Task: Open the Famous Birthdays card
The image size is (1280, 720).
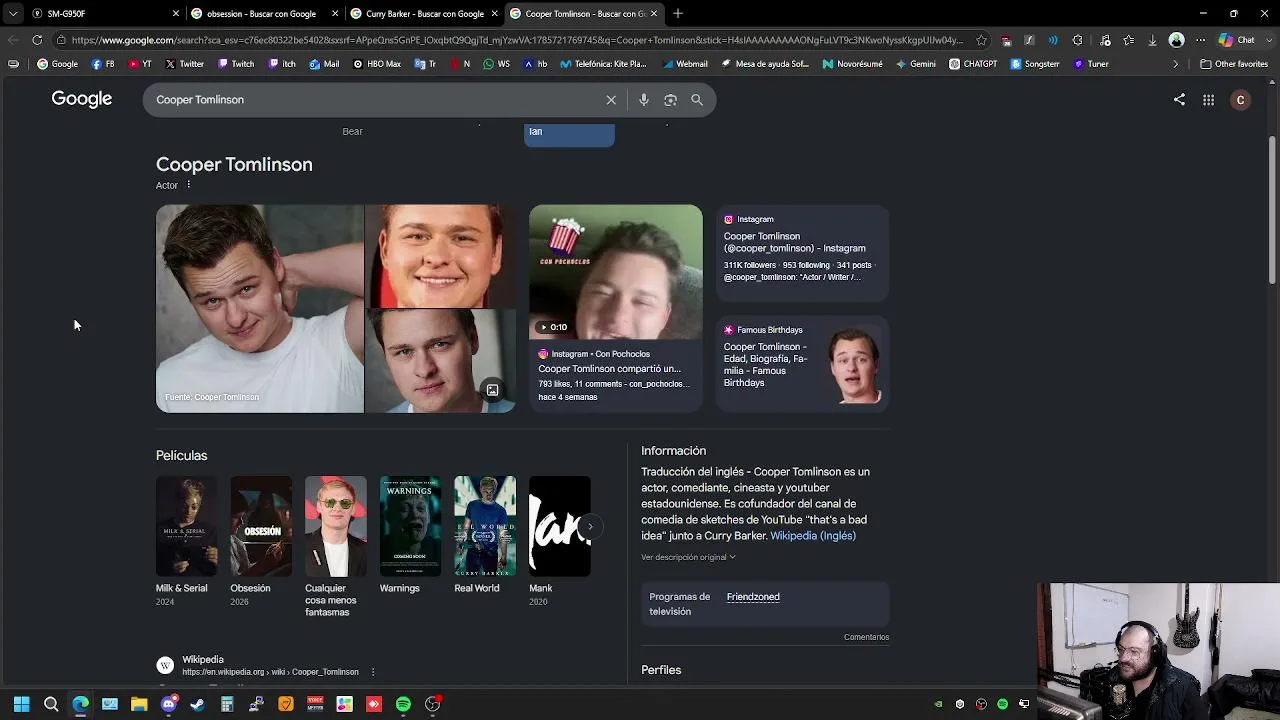Action: point(802,362)
